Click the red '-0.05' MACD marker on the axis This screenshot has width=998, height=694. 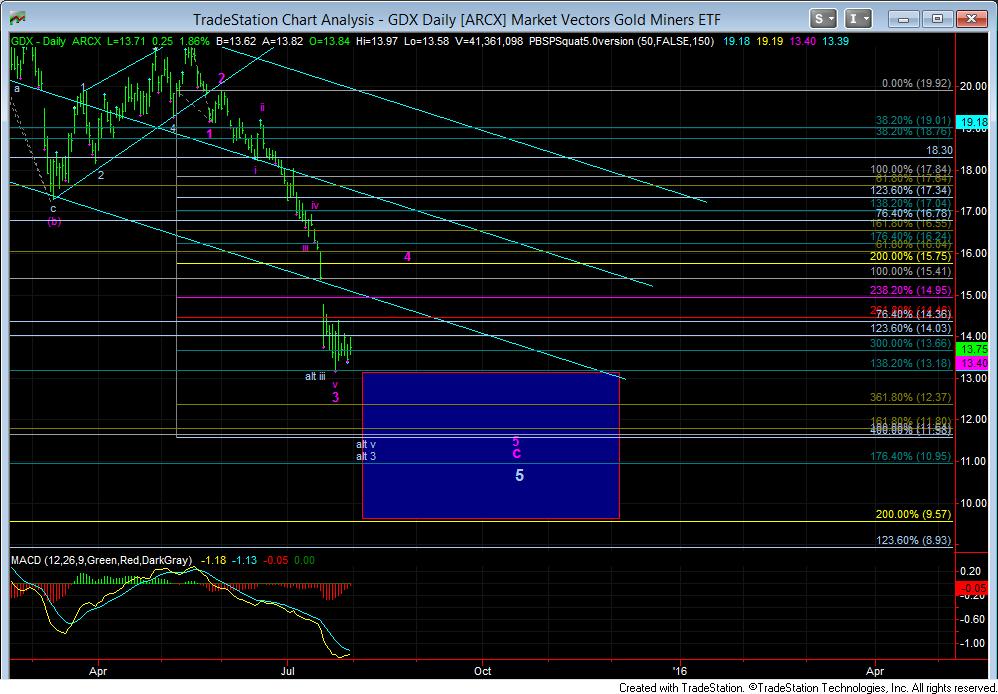pyautogui.click(x=974, y=588)
